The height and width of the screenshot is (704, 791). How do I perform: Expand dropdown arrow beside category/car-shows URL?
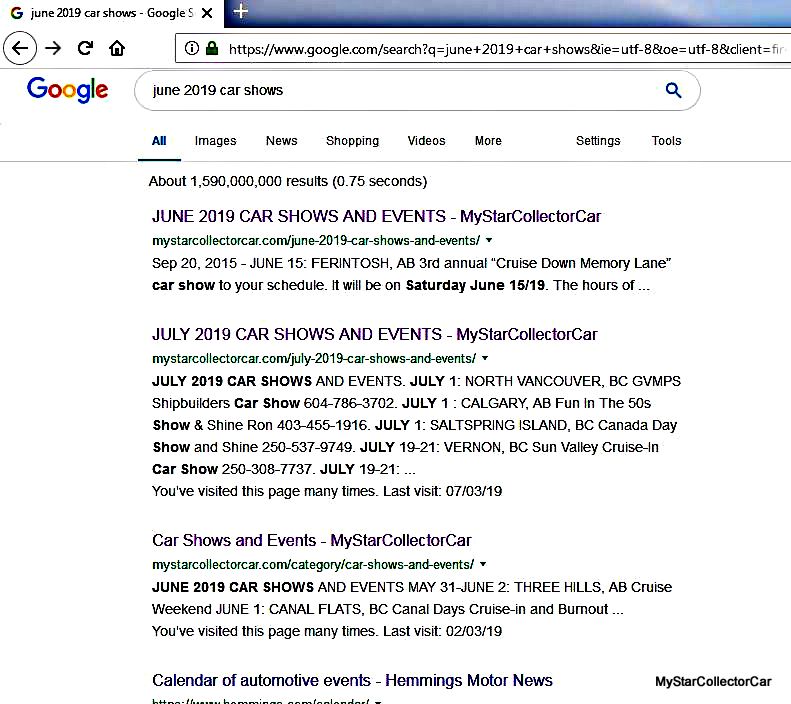483,564
